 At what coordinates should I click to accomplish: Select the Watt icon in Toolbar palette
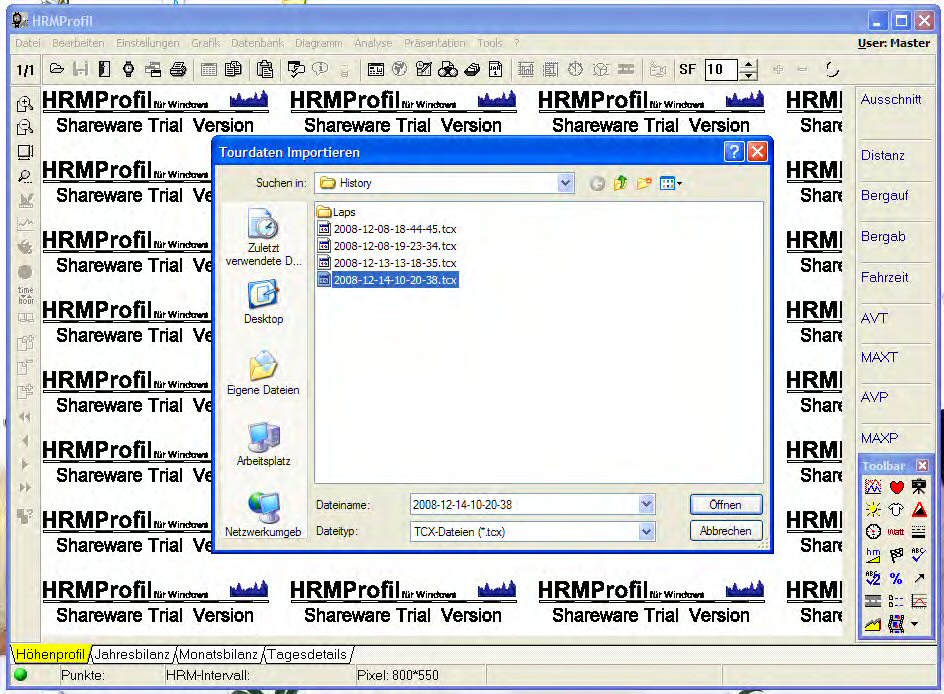point(896,532)
